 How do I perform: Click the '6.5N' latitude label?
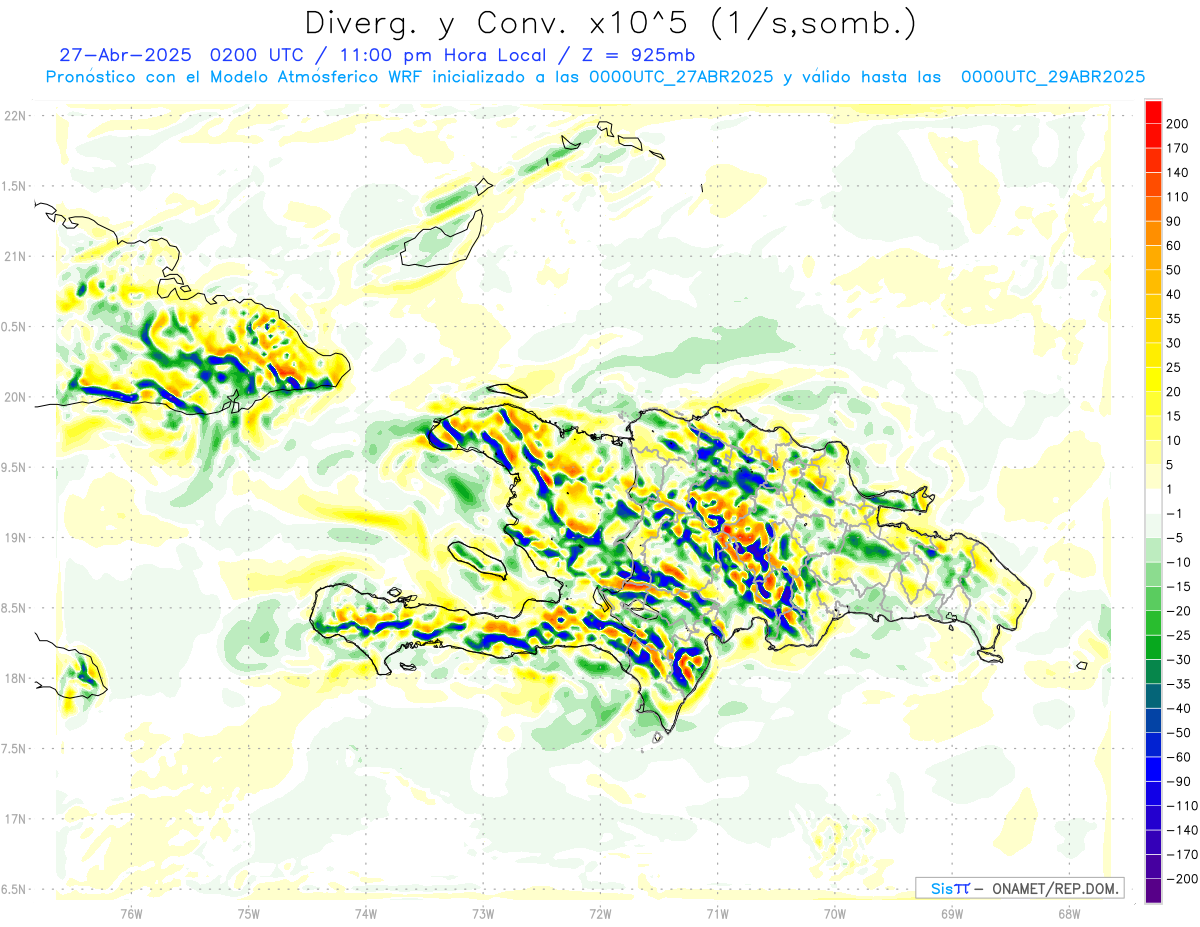[13, 889]
